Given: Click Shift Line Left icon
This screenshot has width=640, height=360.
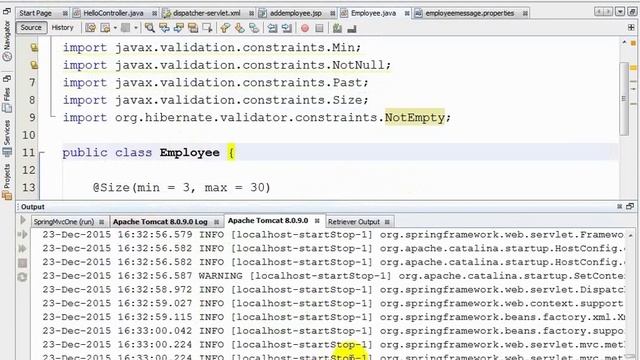Looking at the screenshot, I should (272, 28).
